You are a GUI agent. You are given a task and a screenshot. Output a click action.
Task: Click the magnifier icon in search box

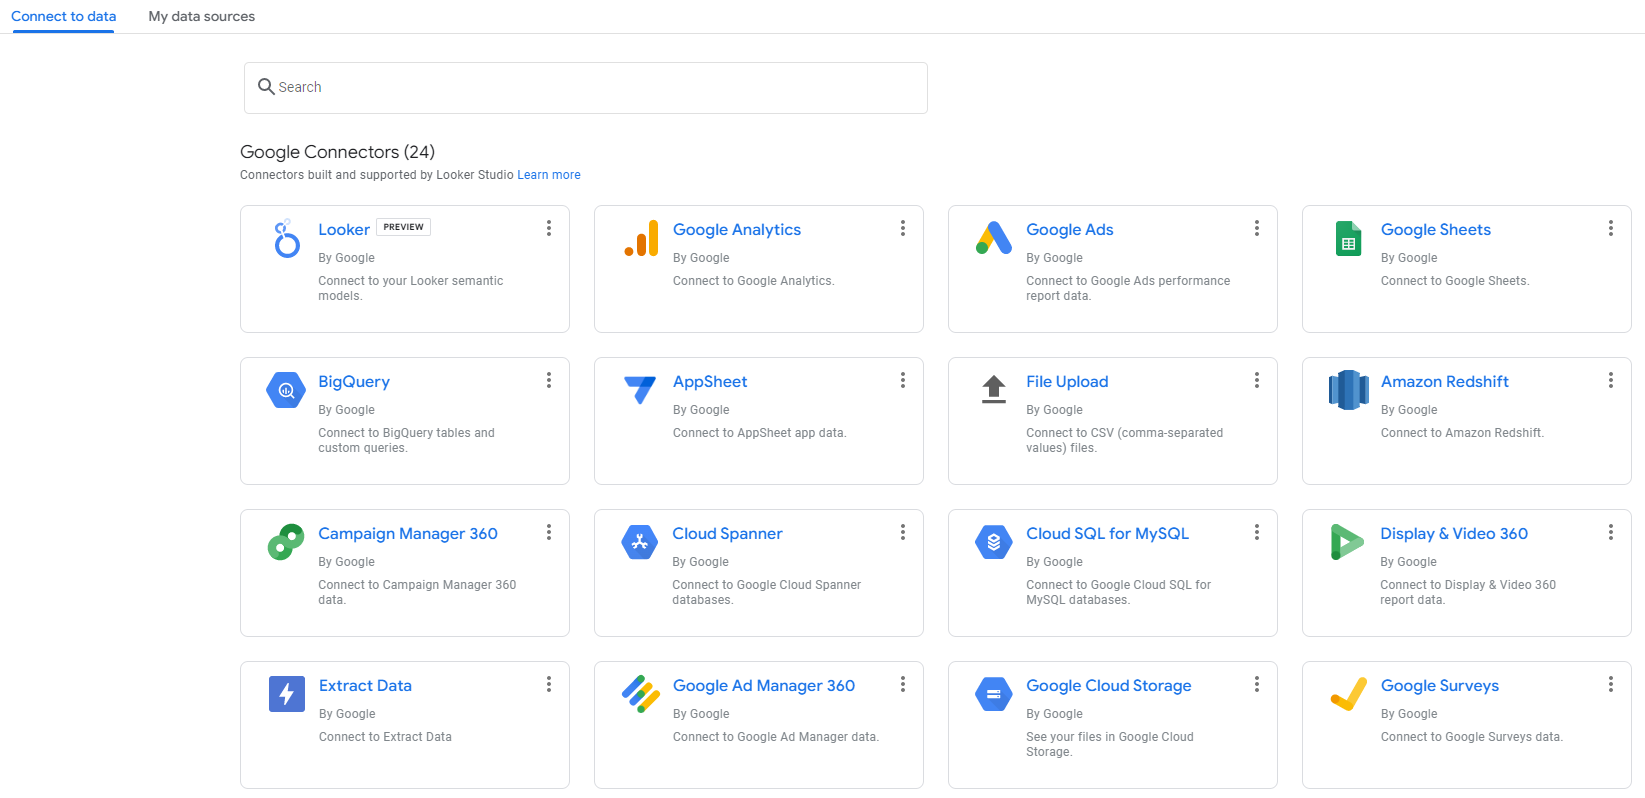(x=266, y=87)
